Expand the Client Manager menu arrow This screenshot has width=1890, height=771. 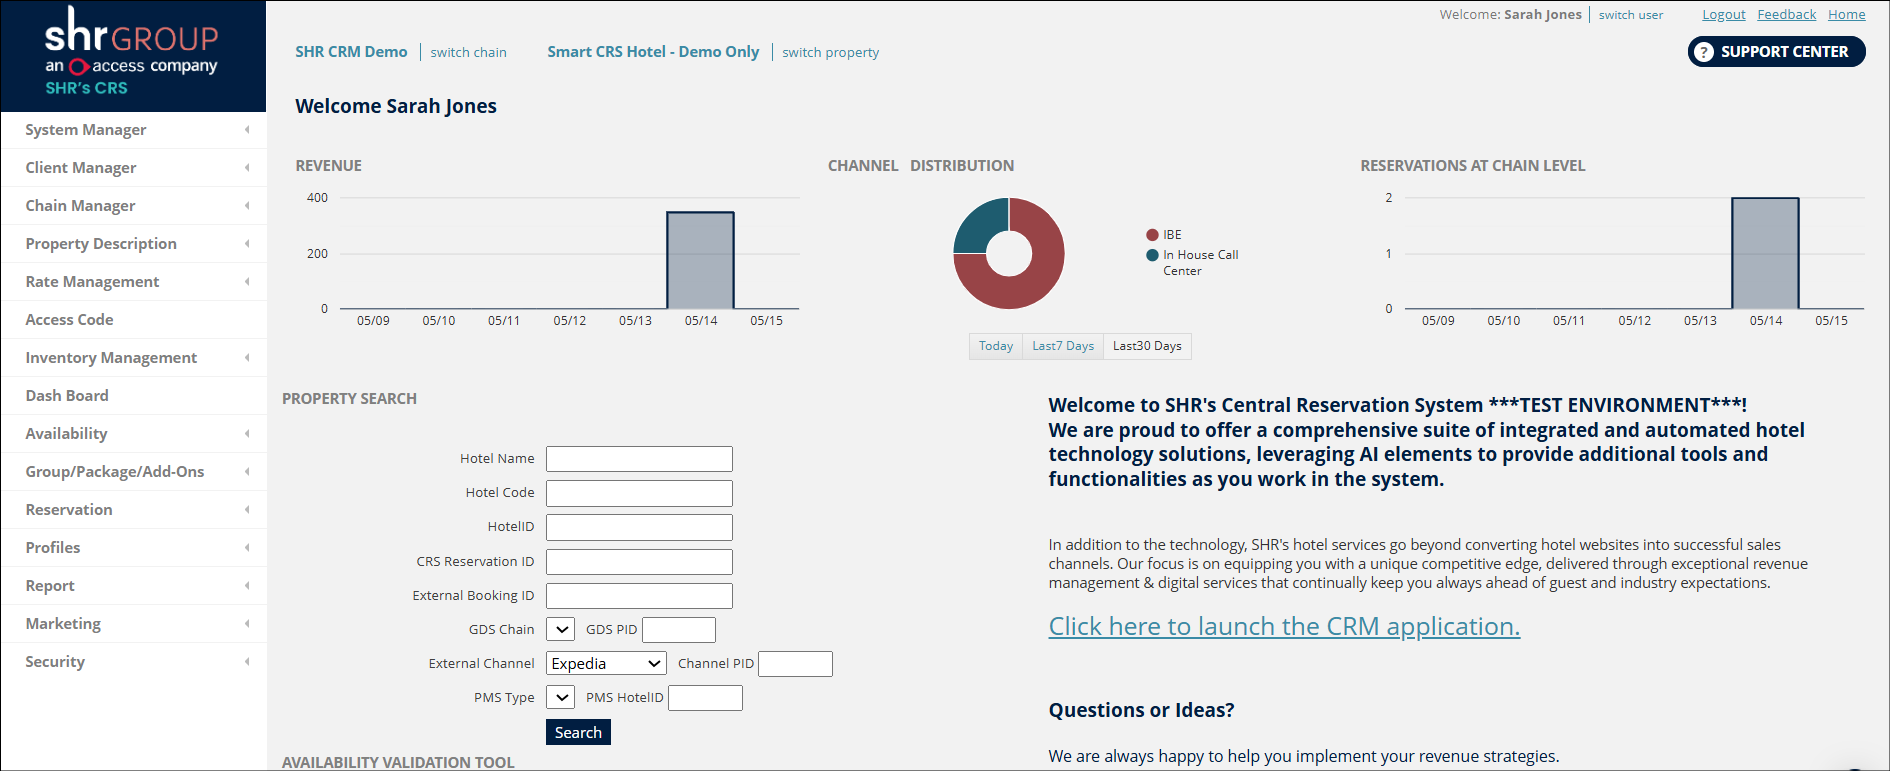coord(247,168)
